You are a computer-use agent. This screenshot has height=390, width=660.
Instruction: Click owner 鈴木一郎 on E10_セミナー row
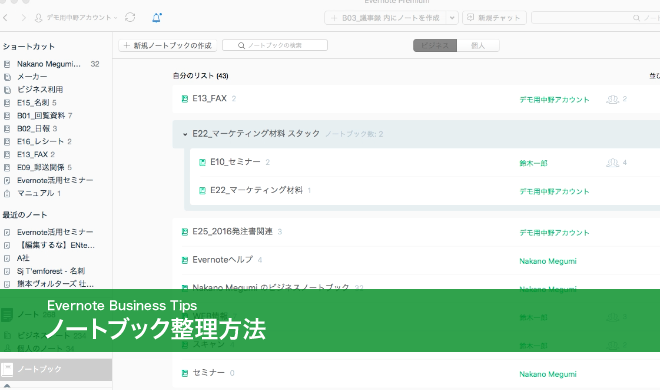[533, 163]
